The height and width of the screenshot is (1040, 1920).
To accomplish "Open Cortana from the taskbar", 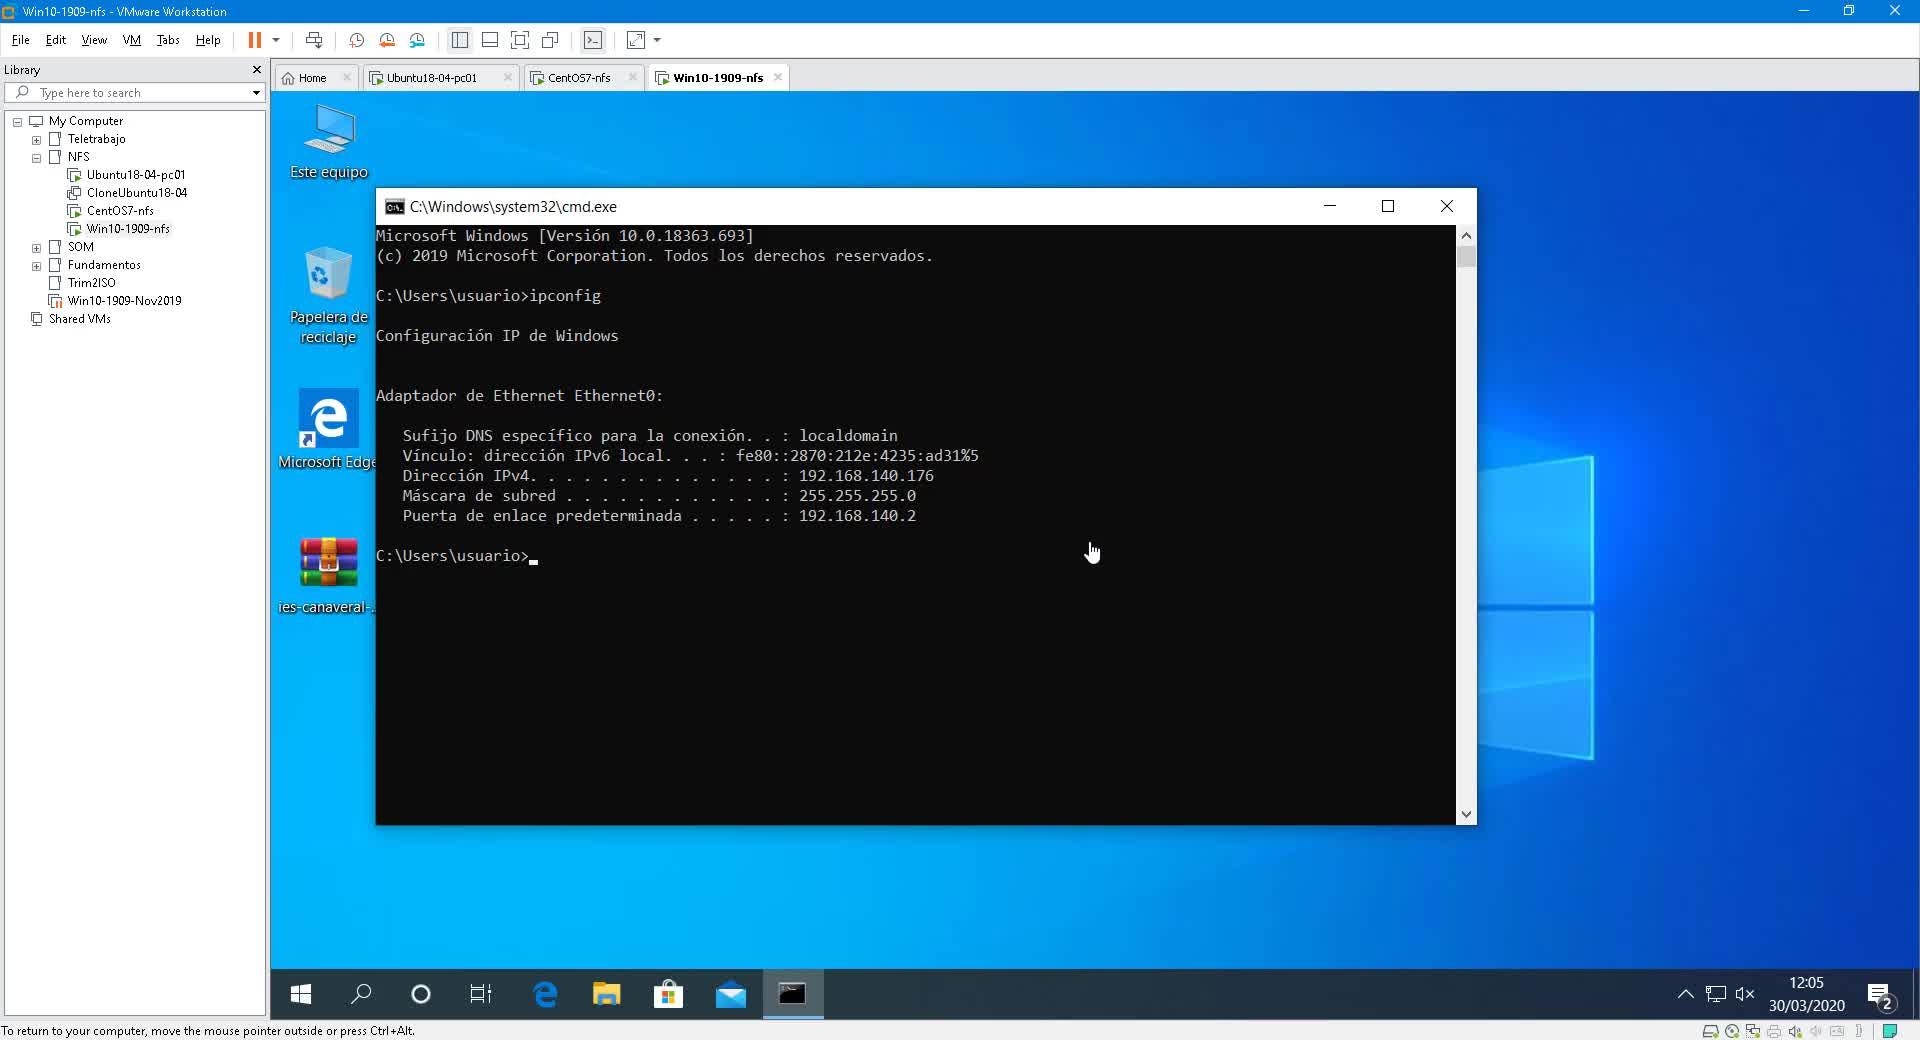I will point(421,994).
